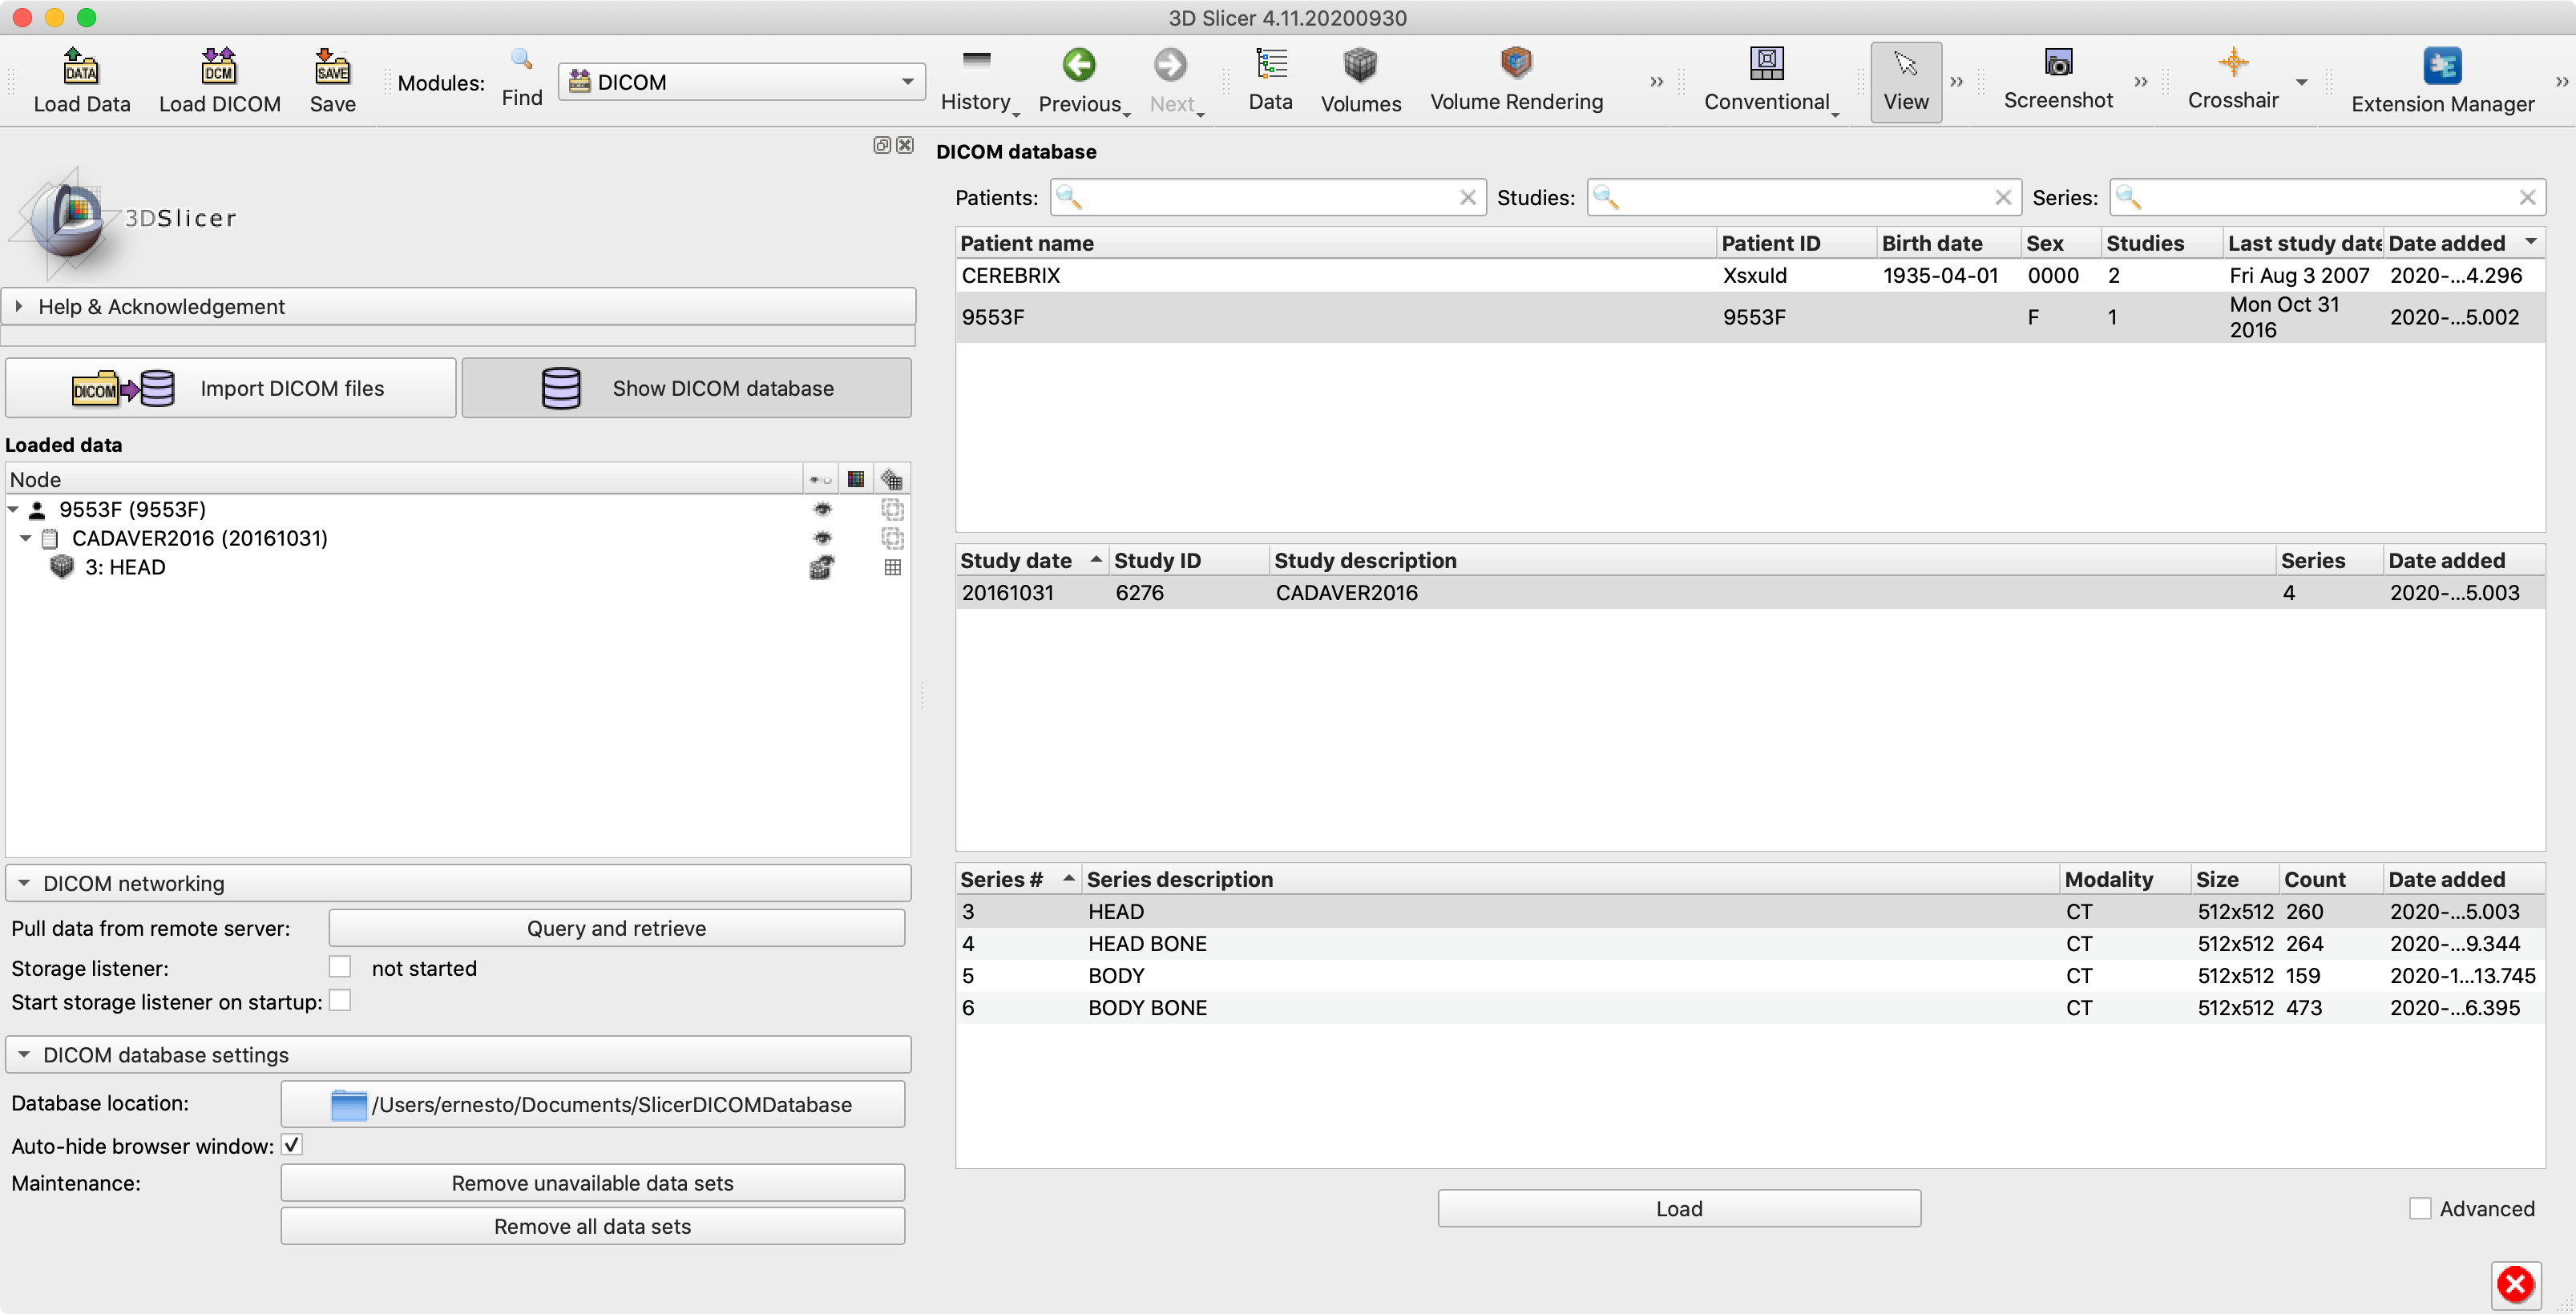Click Remove unavailable data sets
Image resolution: width=2576 pixels, height=1314 pixels.
(593, 1183)
